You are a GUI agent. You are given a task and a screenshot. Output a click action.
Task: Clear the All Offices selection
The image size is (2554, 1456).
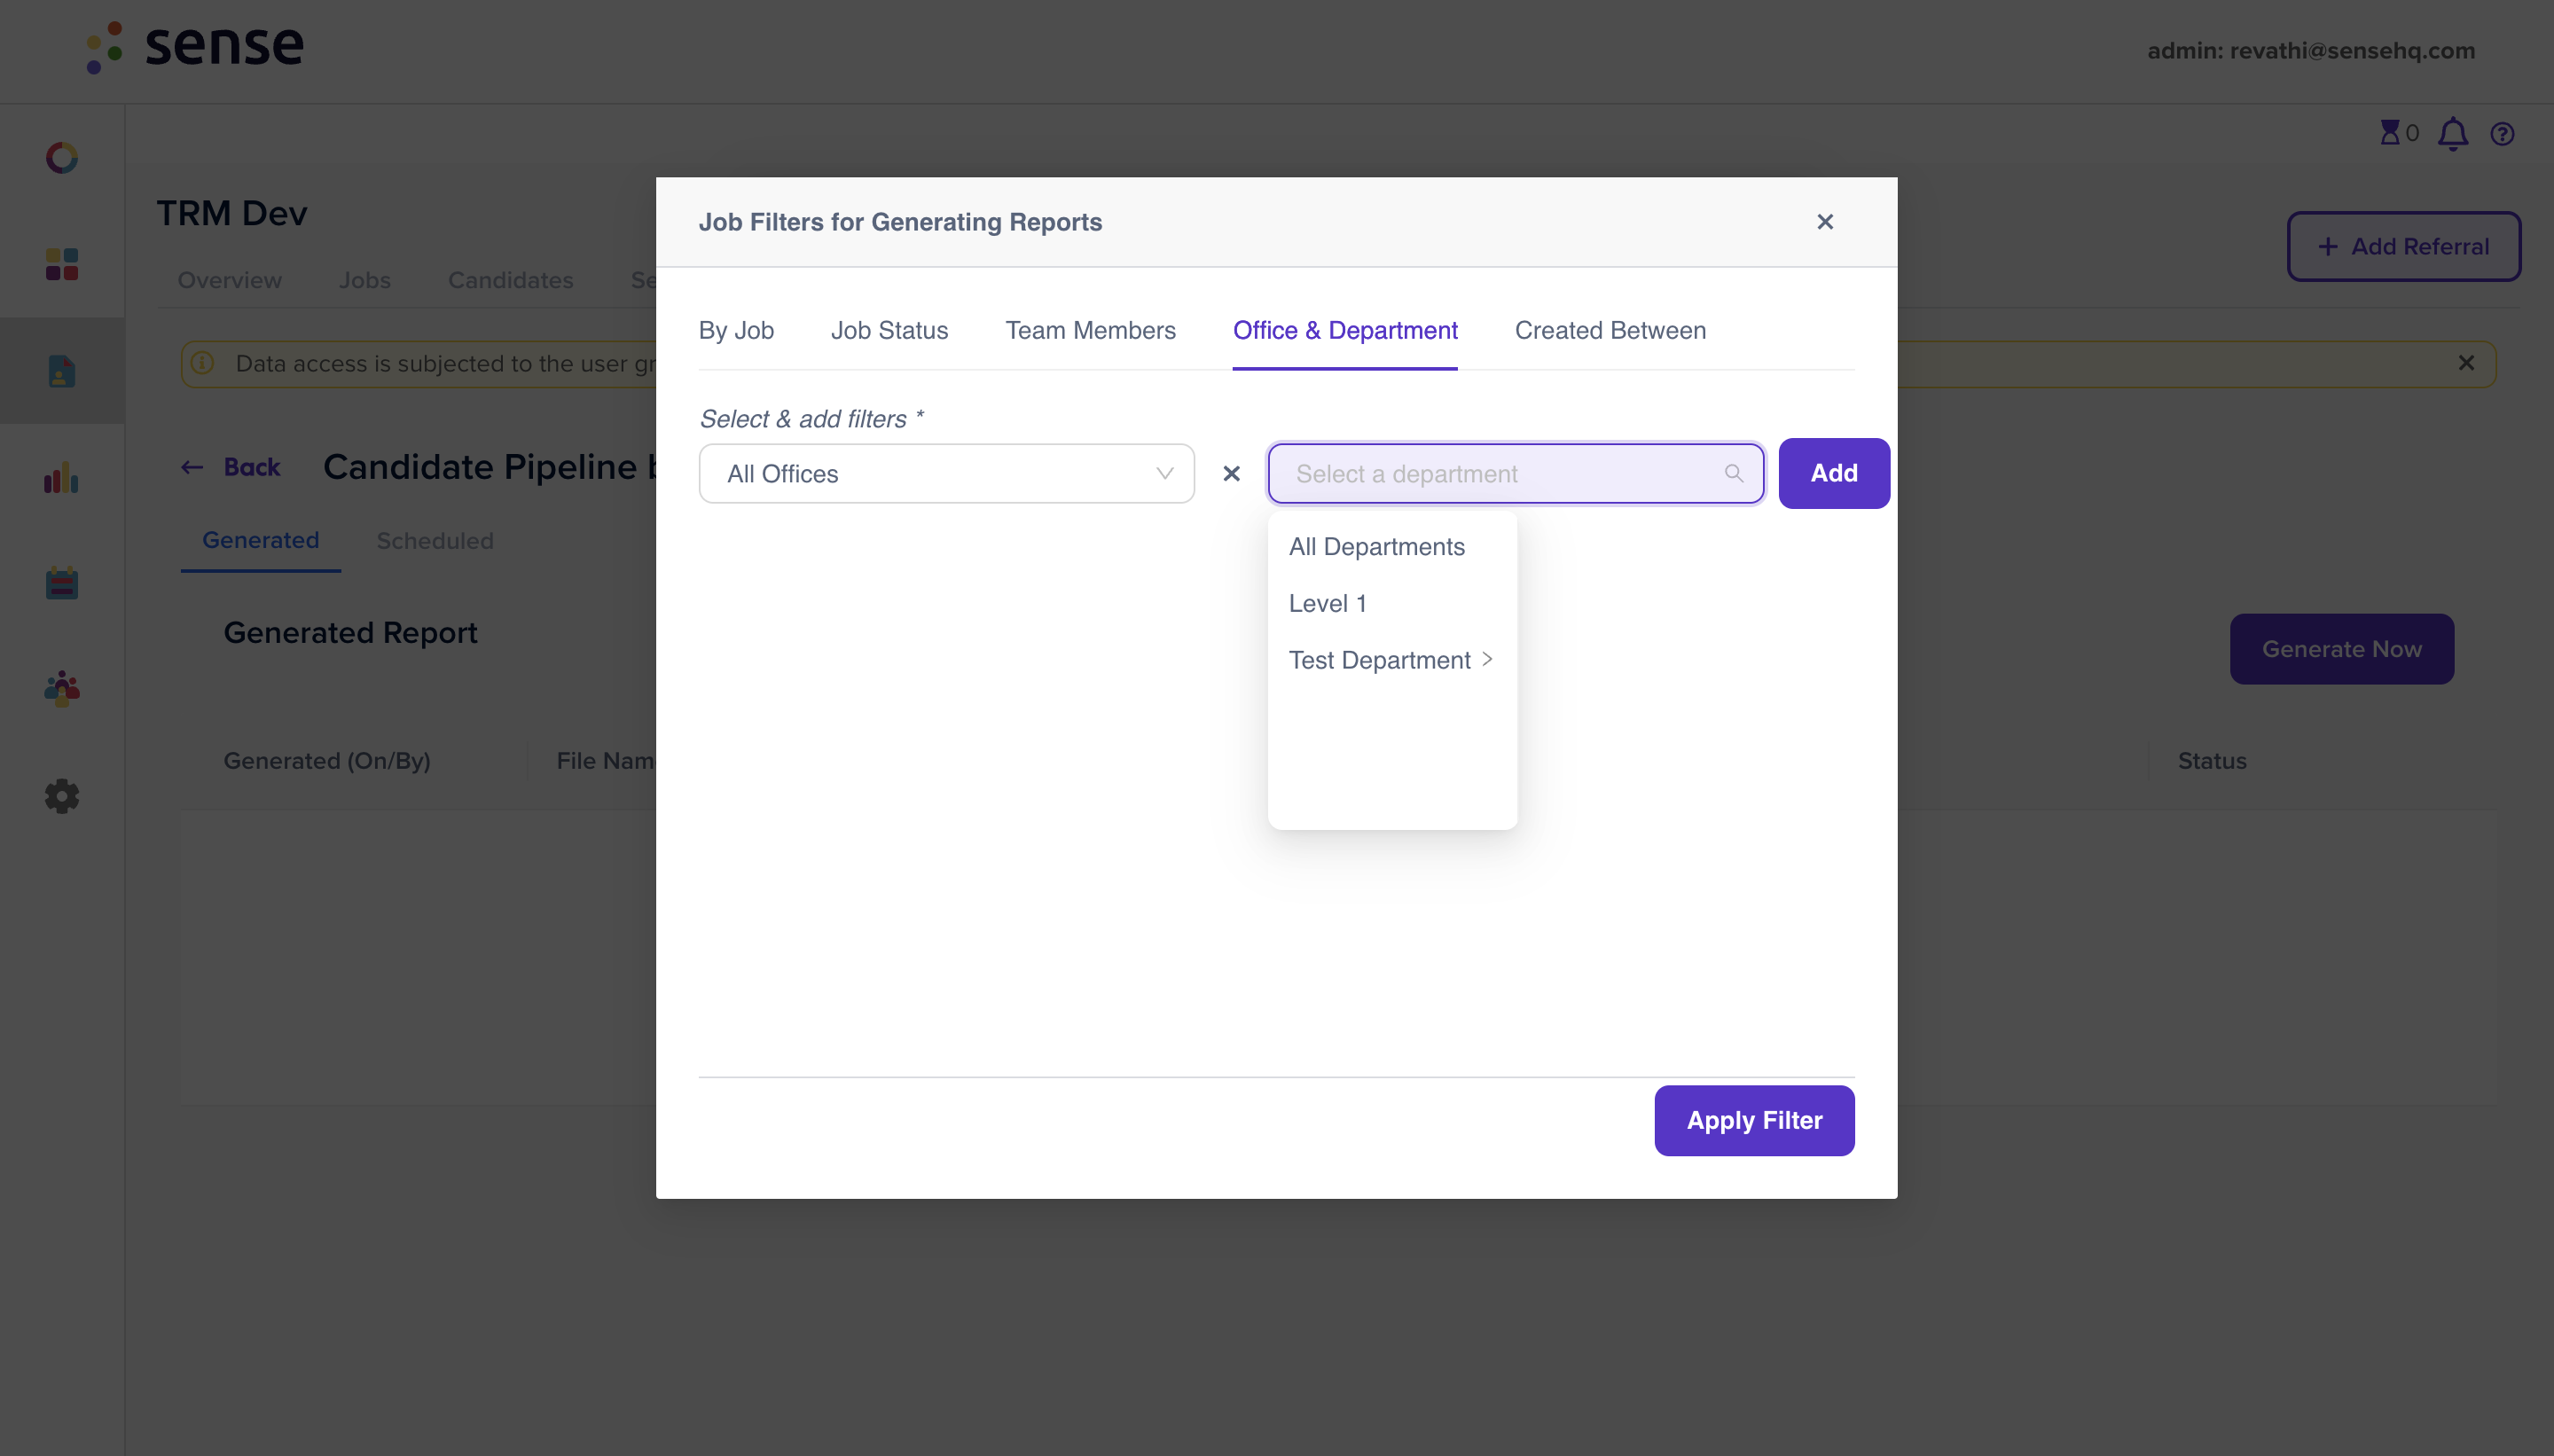tap(1232, 474)
